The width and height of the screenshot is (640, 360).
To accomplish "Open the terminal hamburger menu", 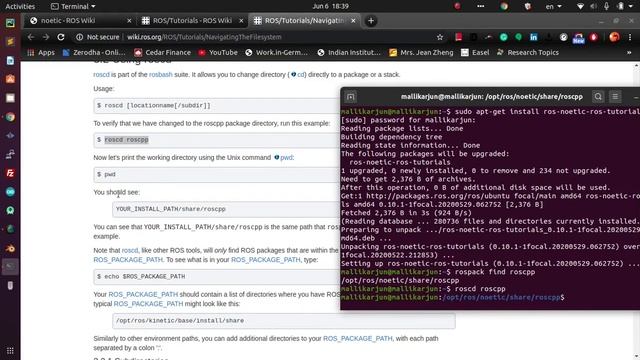I will [x=615, y=97].
